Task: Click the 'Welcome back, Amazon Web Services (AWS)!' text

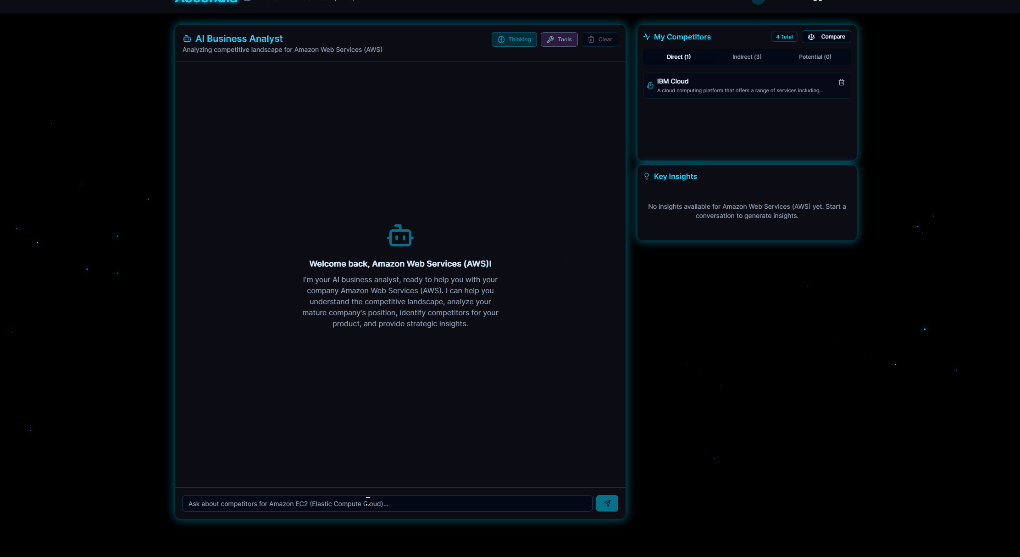Action: click(x=400, y=264)
